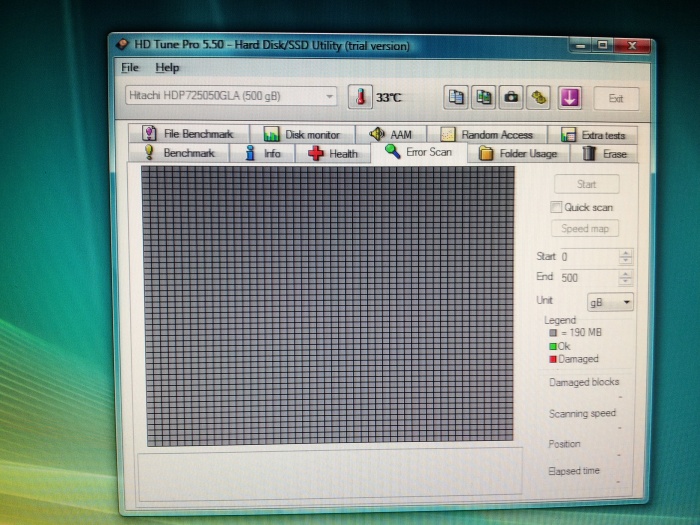Open the Help menu
The height and width of the screenshot is (525, 700).
tap(167, 68)
